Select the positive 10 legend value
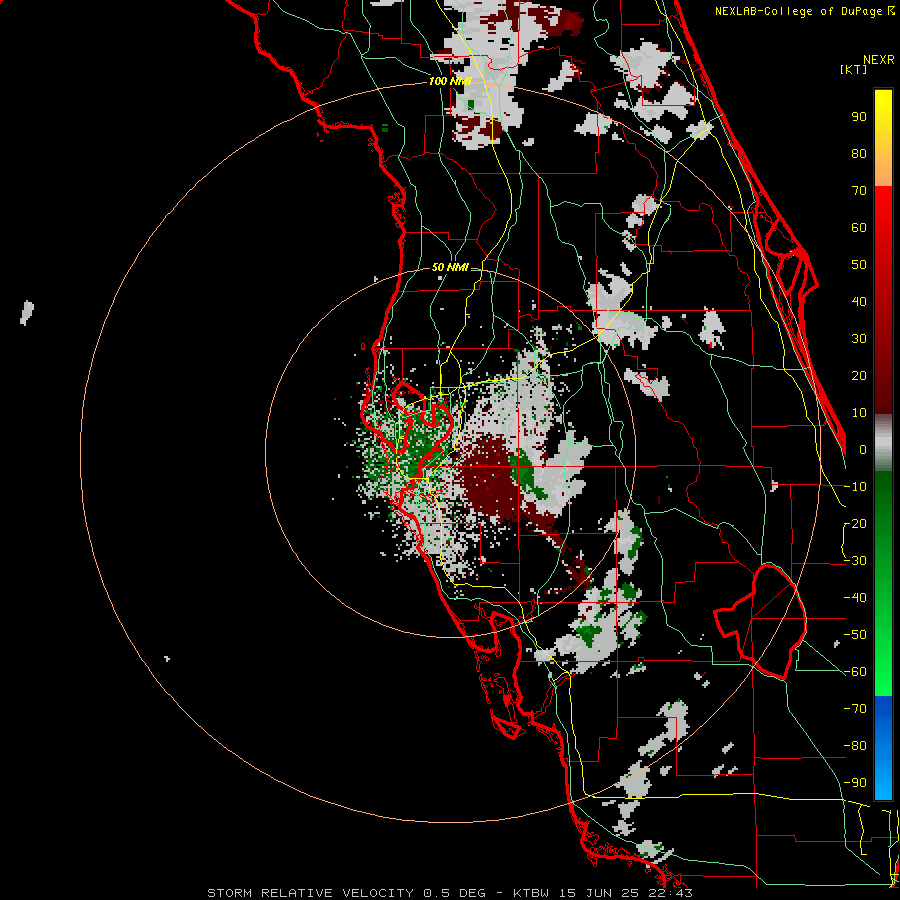This screenshot has width=900, height=900. (x=859, y=413)
